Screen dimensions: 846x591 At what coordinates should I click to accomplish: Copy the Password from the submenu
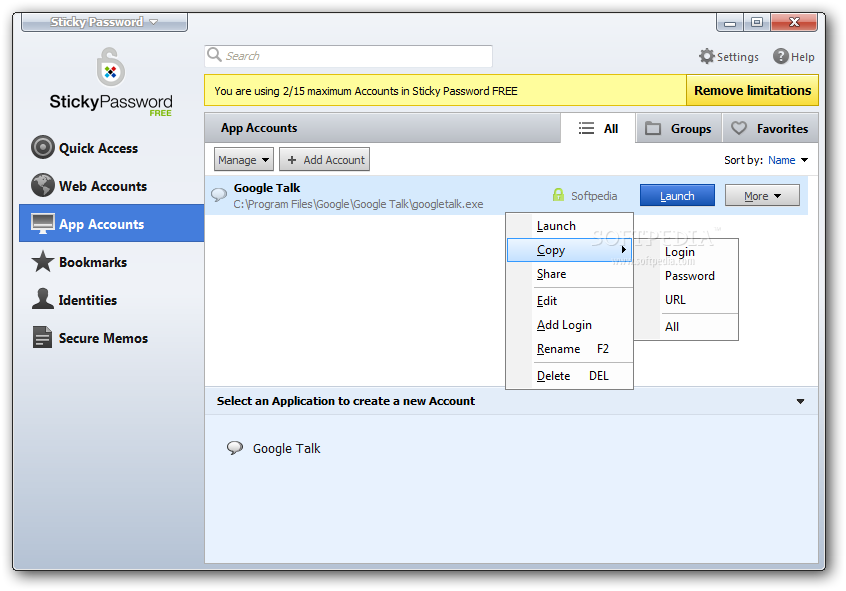686,276
